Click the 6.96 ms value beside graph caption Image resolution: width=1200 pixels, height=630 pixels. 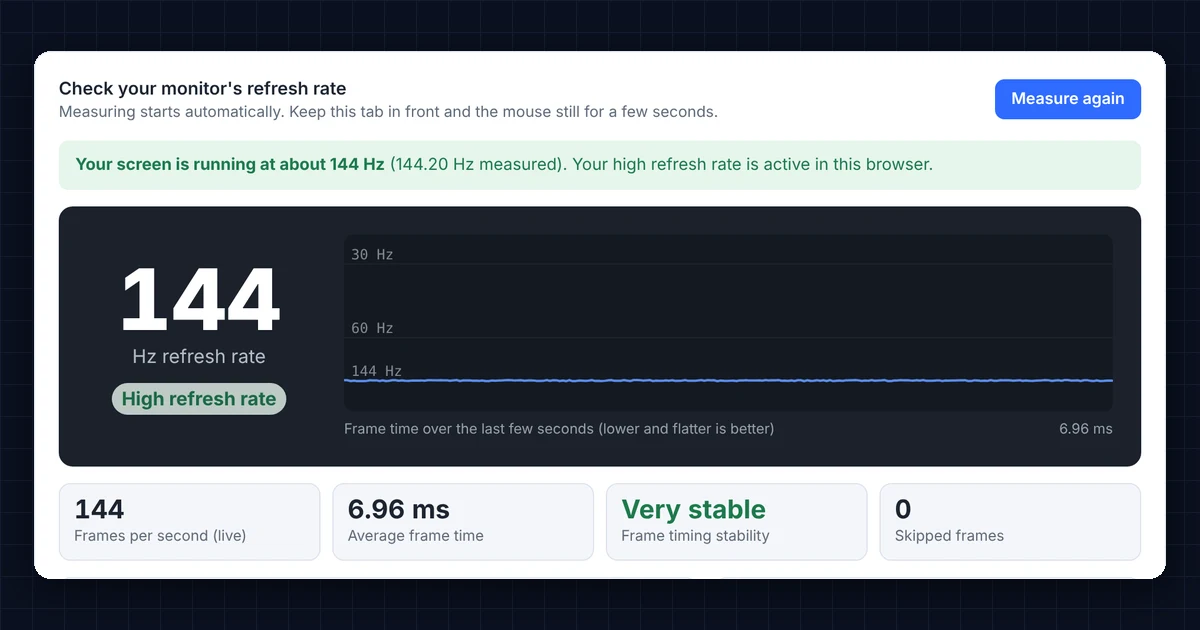click(x=1086, y=429)
